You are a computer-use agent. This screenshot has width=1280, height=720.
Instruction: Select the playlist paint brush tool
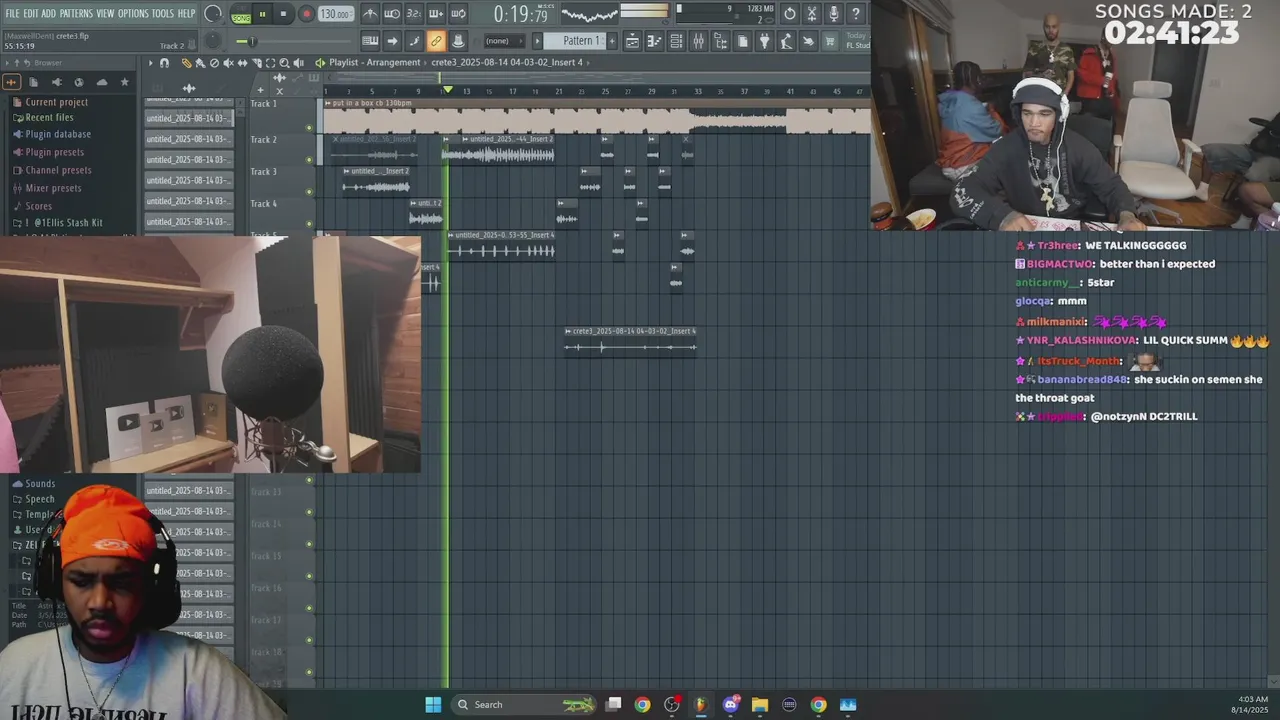[x=200, y=63]
